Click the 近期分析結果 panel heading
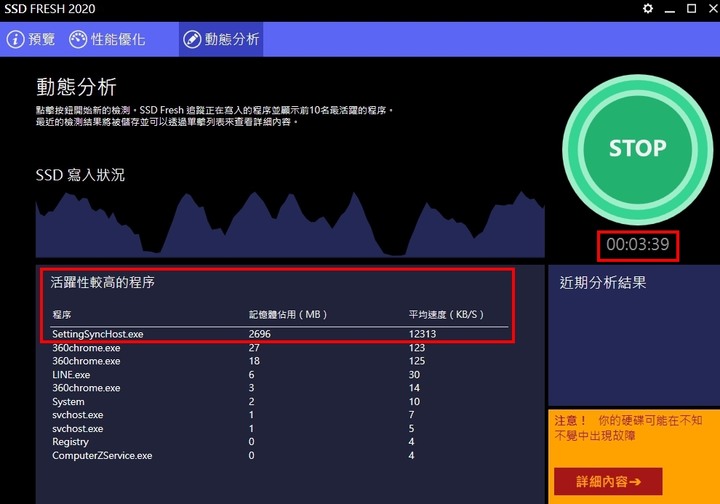The image size is (720, 504). tap(602, 282)
